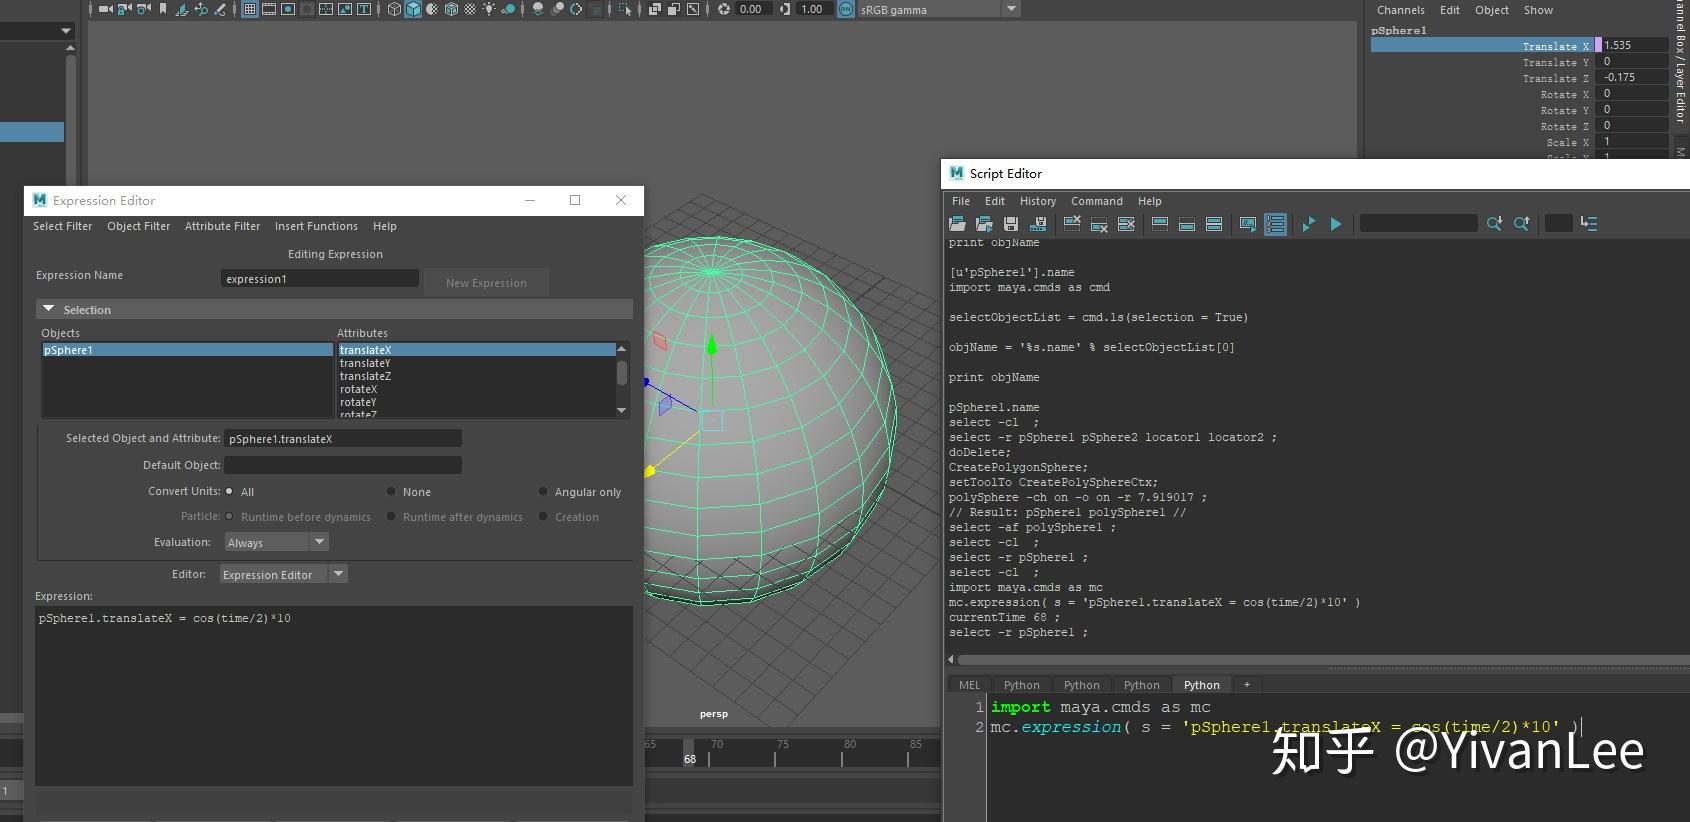Toggle the isolate select icon
Viewport: 1690px width, 822px height.
pyautogui.click(x=624, y=9)
